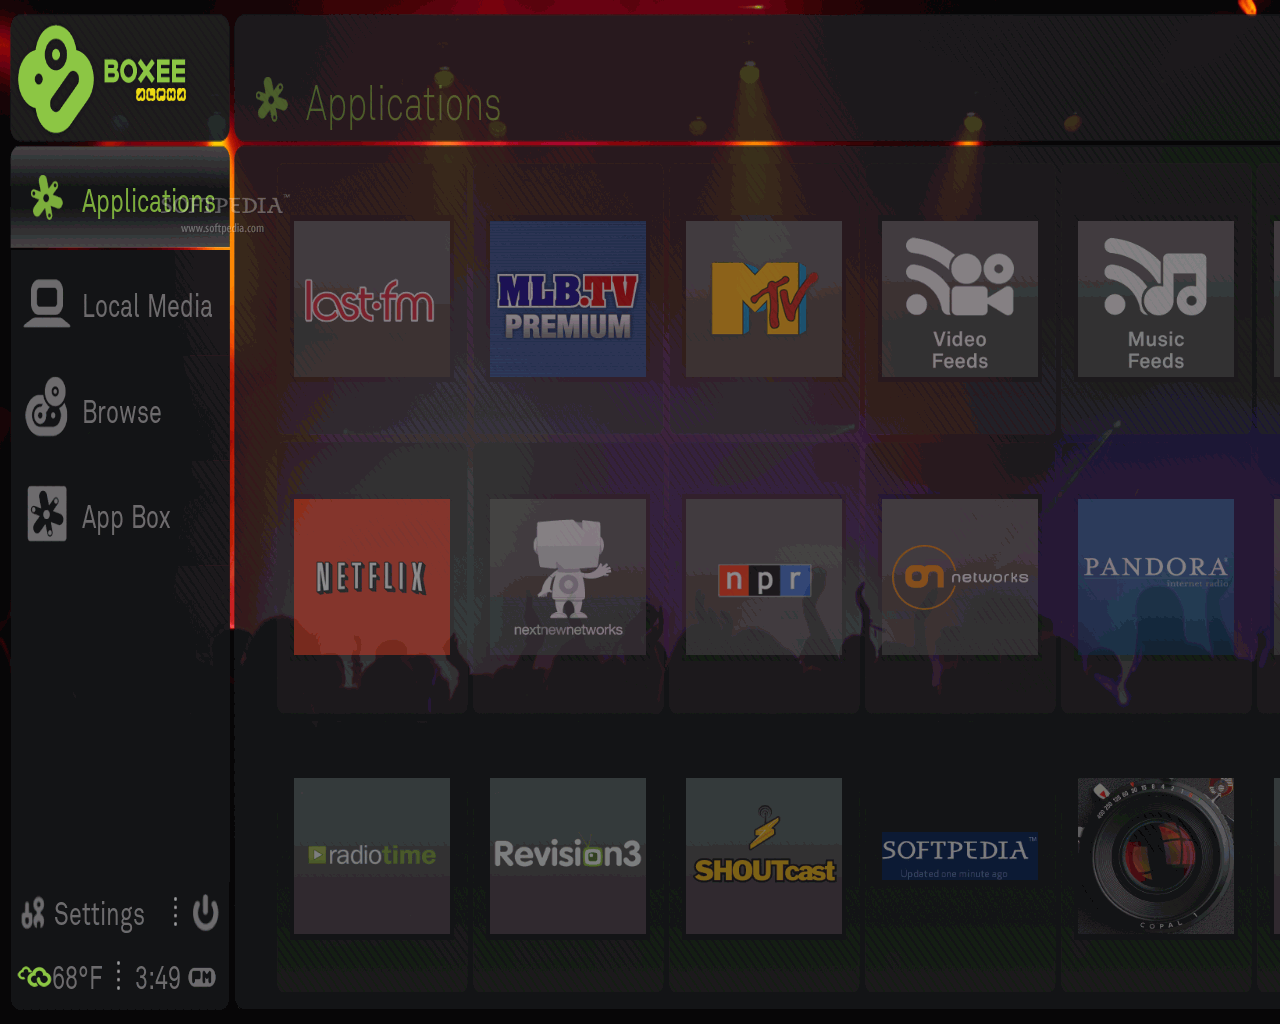Viewport: 1280px width, 1024px height.
Task: Open Local Media from the sidebar
Action: (x=121, y=305)
